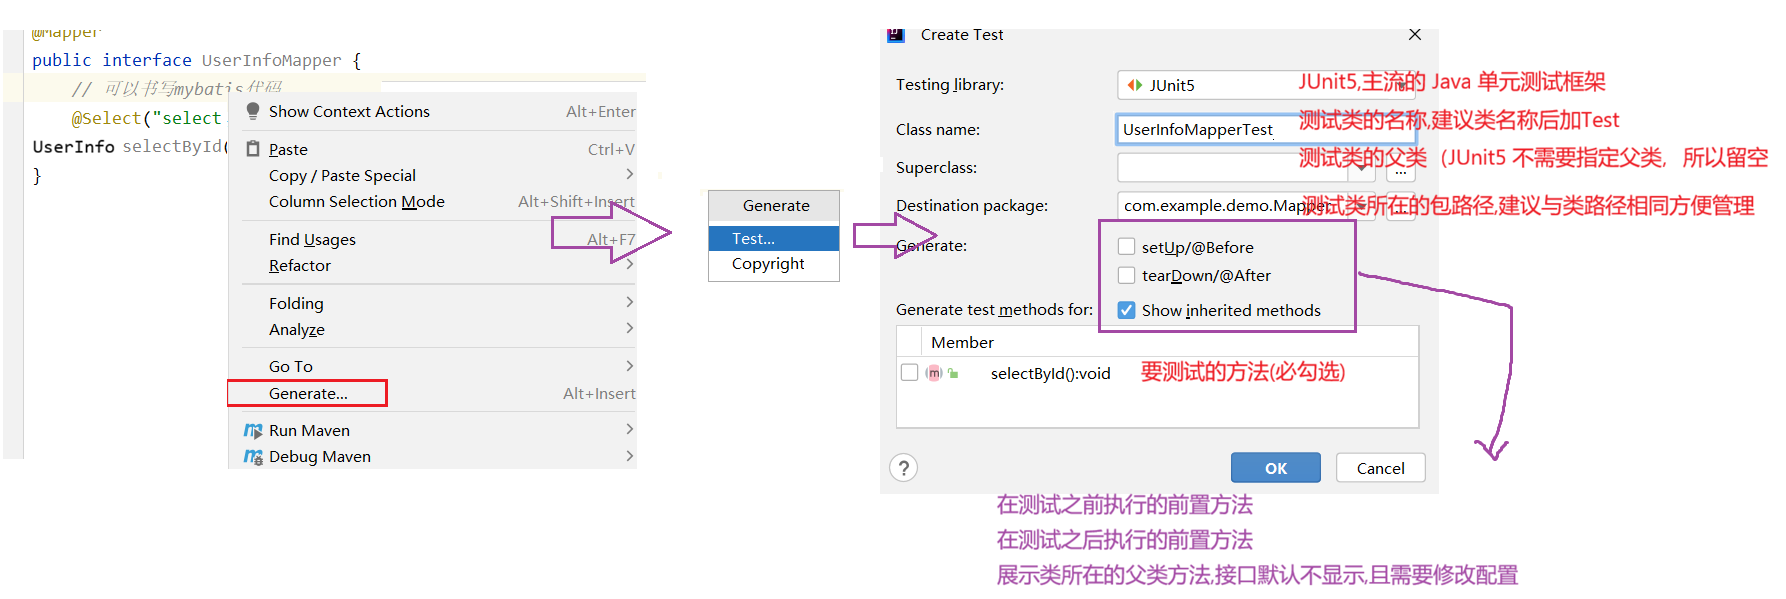Image resolution: width=1786 pixels, height=599 pixels.
Task: Click the IntelliJ logo in Create Test title bar
Action: click(x=896, y=35)
